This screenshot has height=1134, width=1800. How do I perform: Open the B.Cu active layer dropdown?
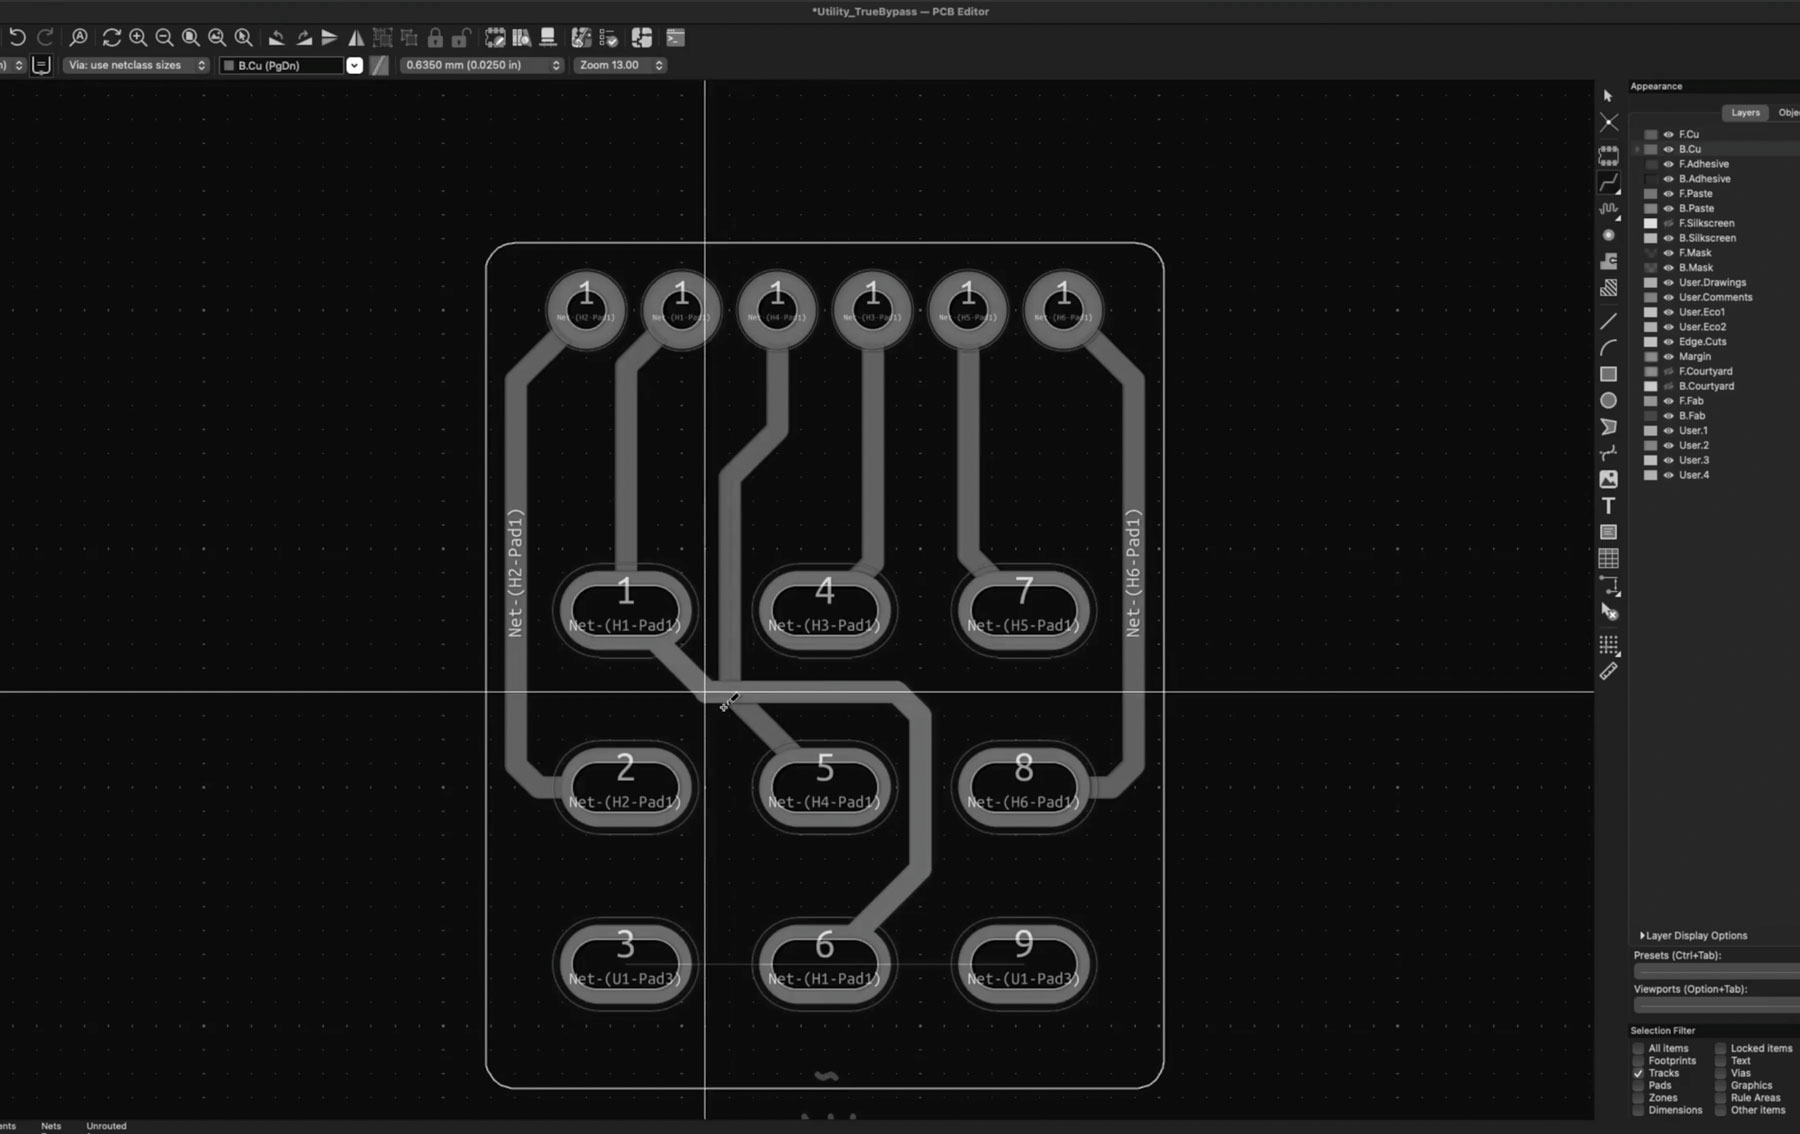coord(354,65)
